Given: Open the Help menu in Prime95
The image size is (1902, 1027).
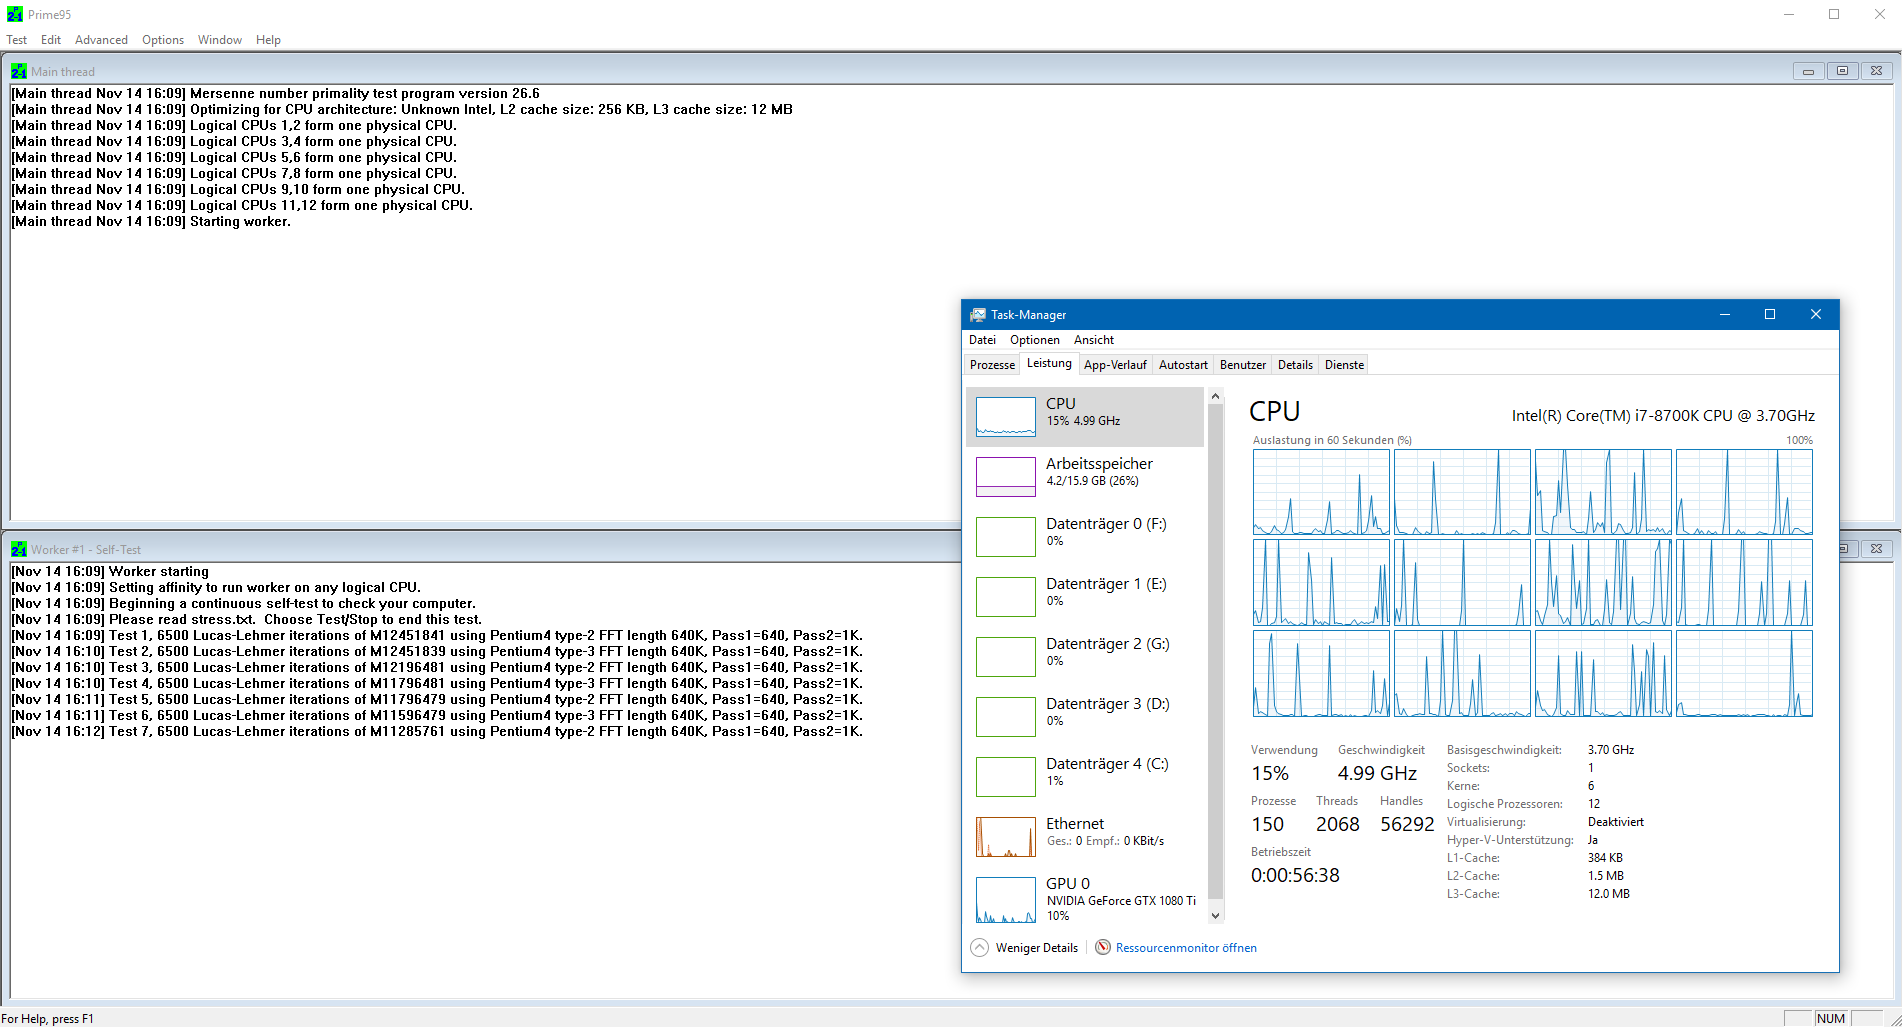Looking at the screenshot, I should pyautogui.click(x=268, y=40).
